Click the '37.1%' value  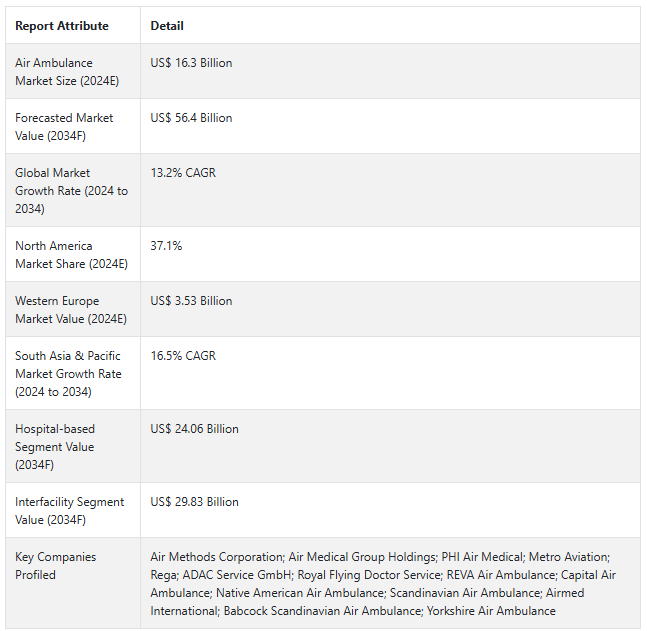coord(166,246)
